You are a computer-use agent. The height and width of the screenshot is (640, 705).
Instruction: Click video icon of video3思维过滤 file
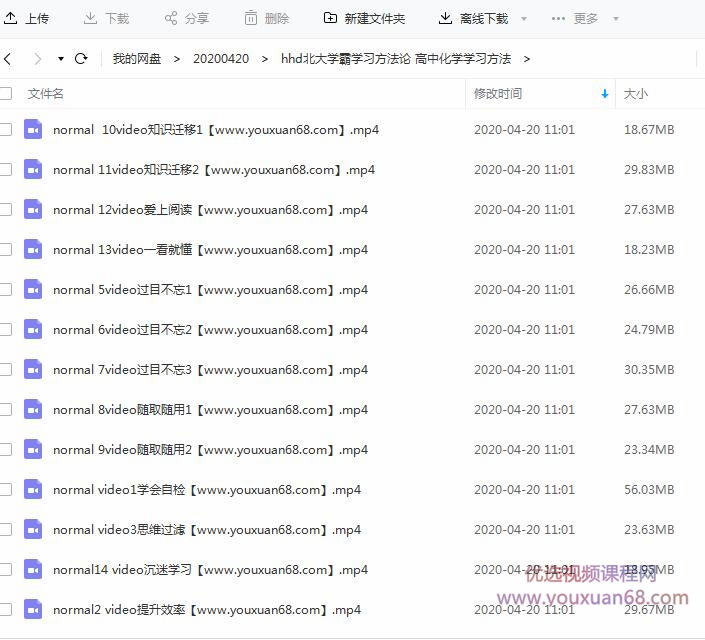pos(33,530)
